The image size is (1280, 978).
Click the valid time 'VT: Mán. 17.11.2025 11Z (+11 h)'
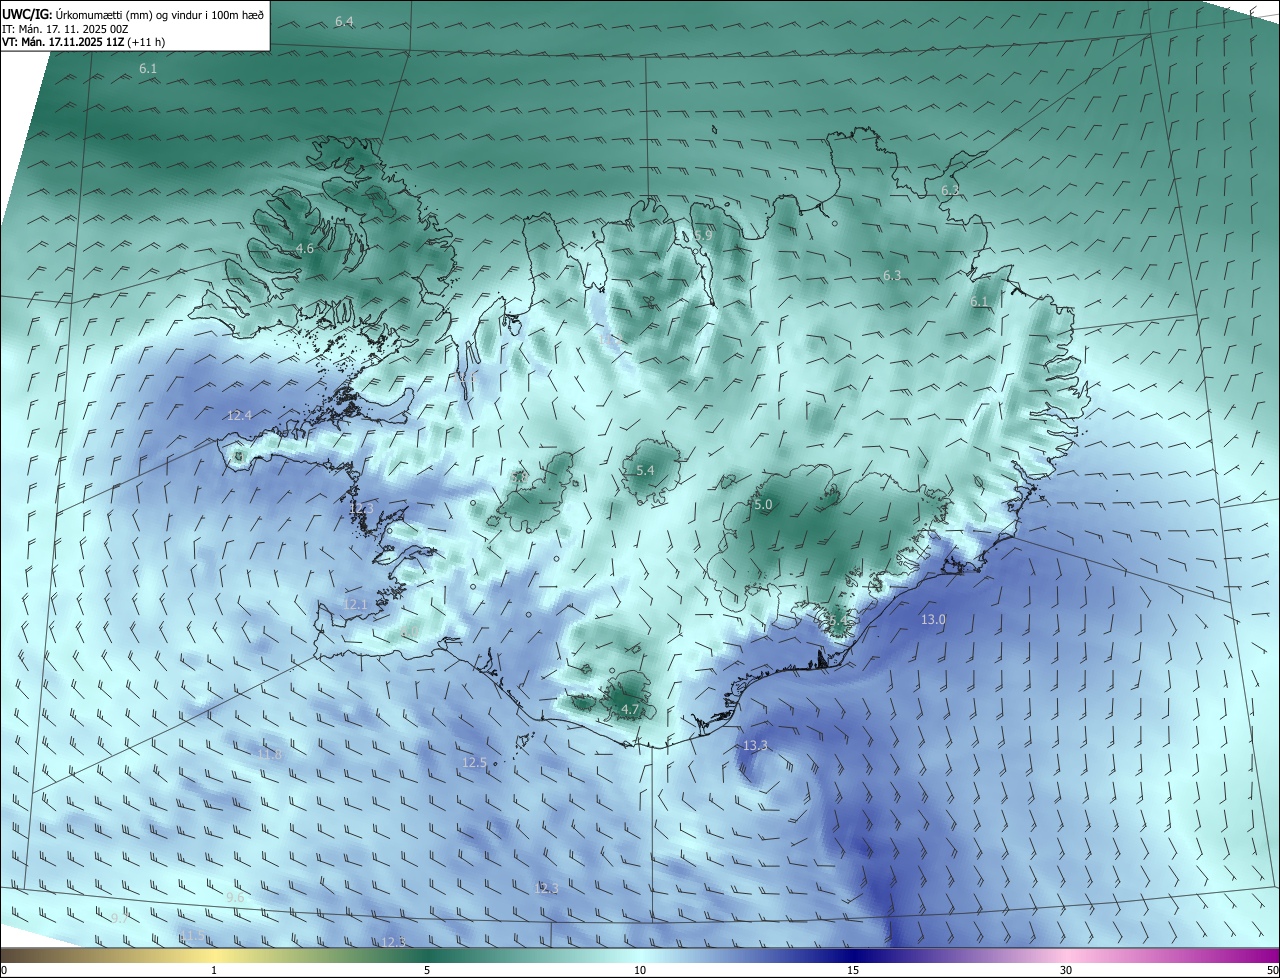click(x=84, y=42)
